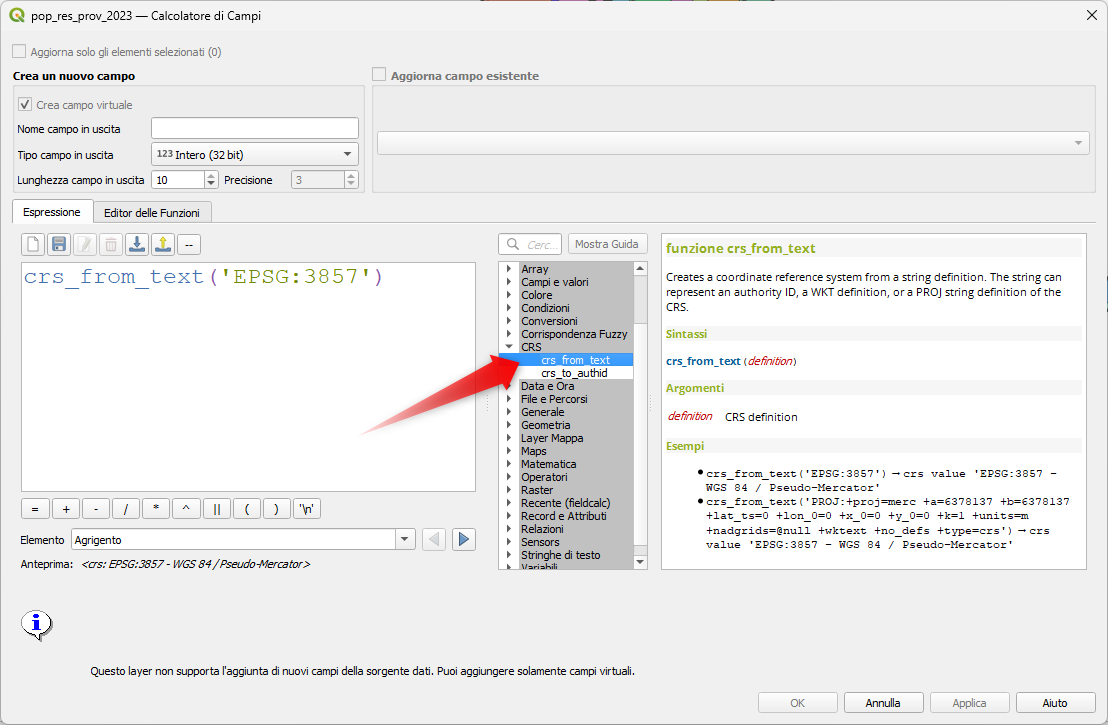The image size is (1108, 725).
Task: Open help with the Aiuto button
Action: click(1055, 703)
